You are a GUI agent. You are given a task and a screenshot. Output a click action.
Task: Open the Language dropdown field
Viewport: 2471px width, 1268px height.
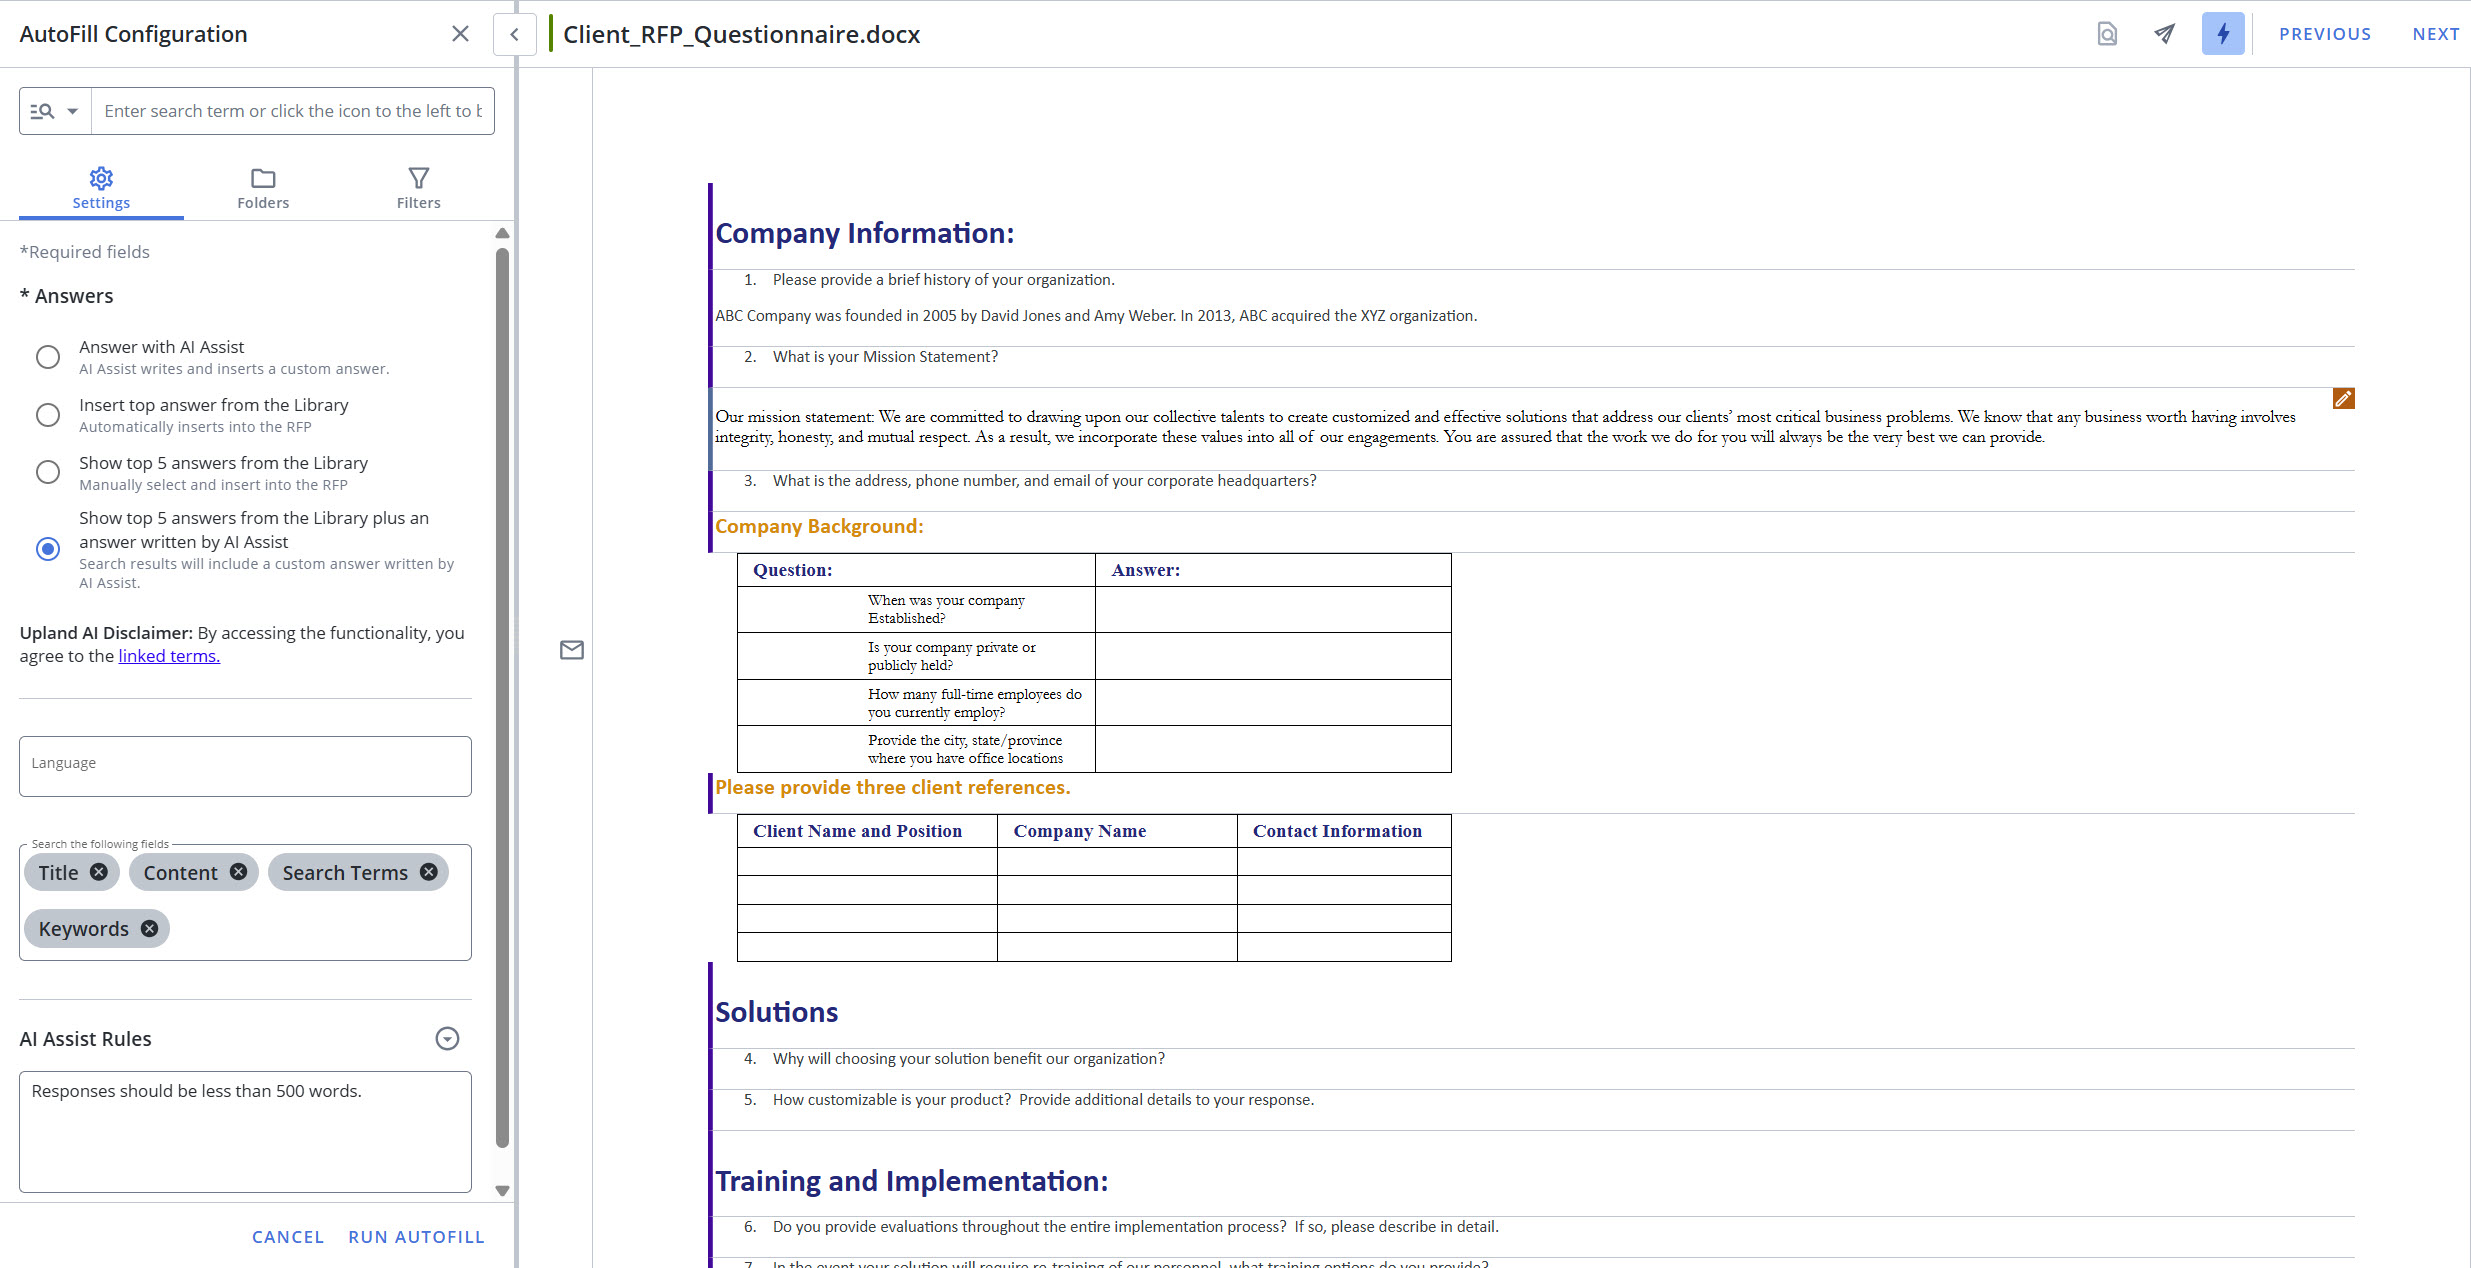[245, 766]
